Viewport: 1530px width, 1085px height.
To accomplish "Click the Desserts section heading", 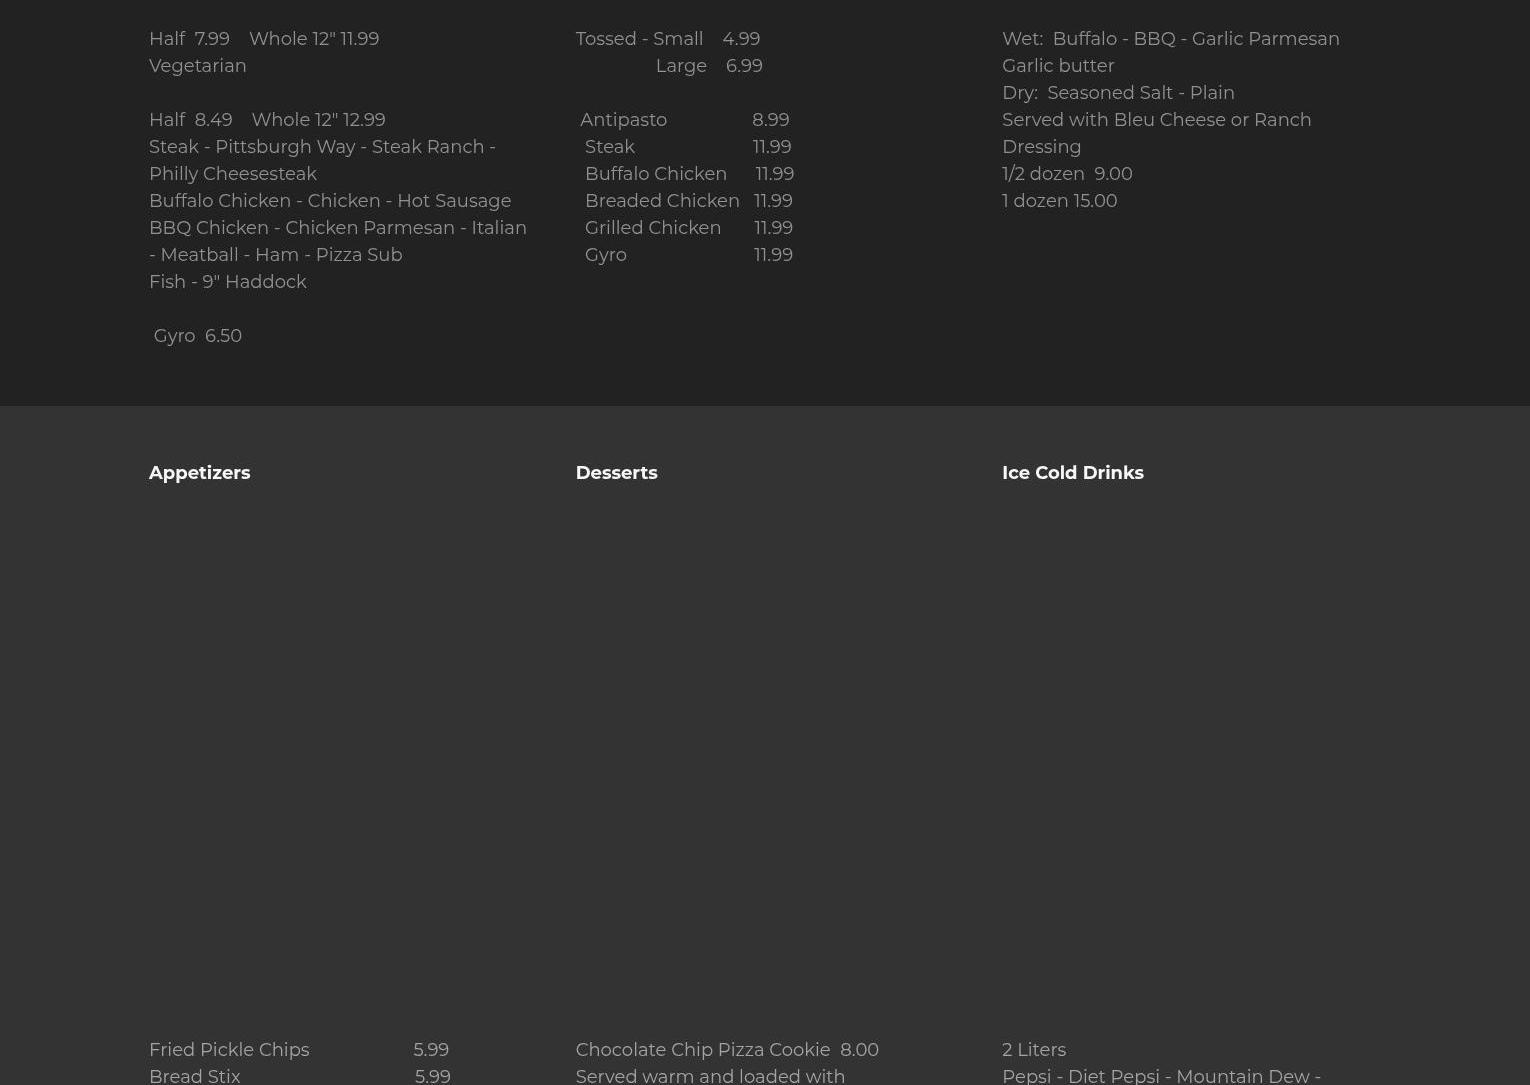I will (x=616, y=473).
